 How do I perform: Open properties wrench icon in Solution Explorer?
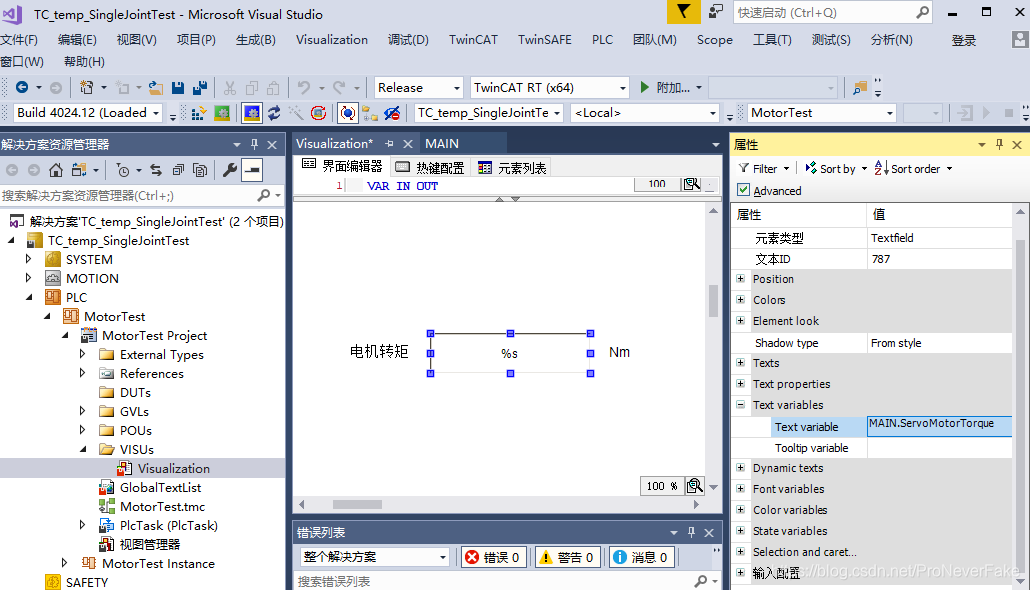229,170
